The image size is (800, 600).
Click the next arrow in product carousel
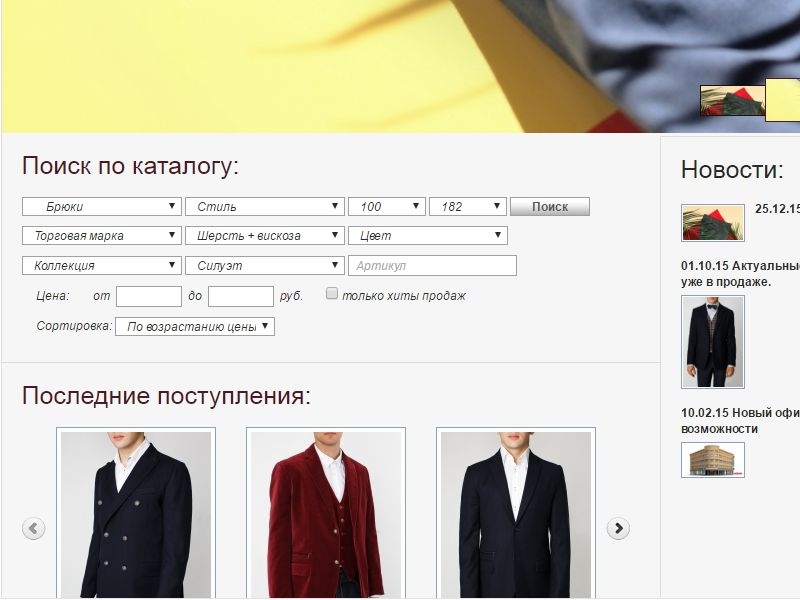click(618, 528)
